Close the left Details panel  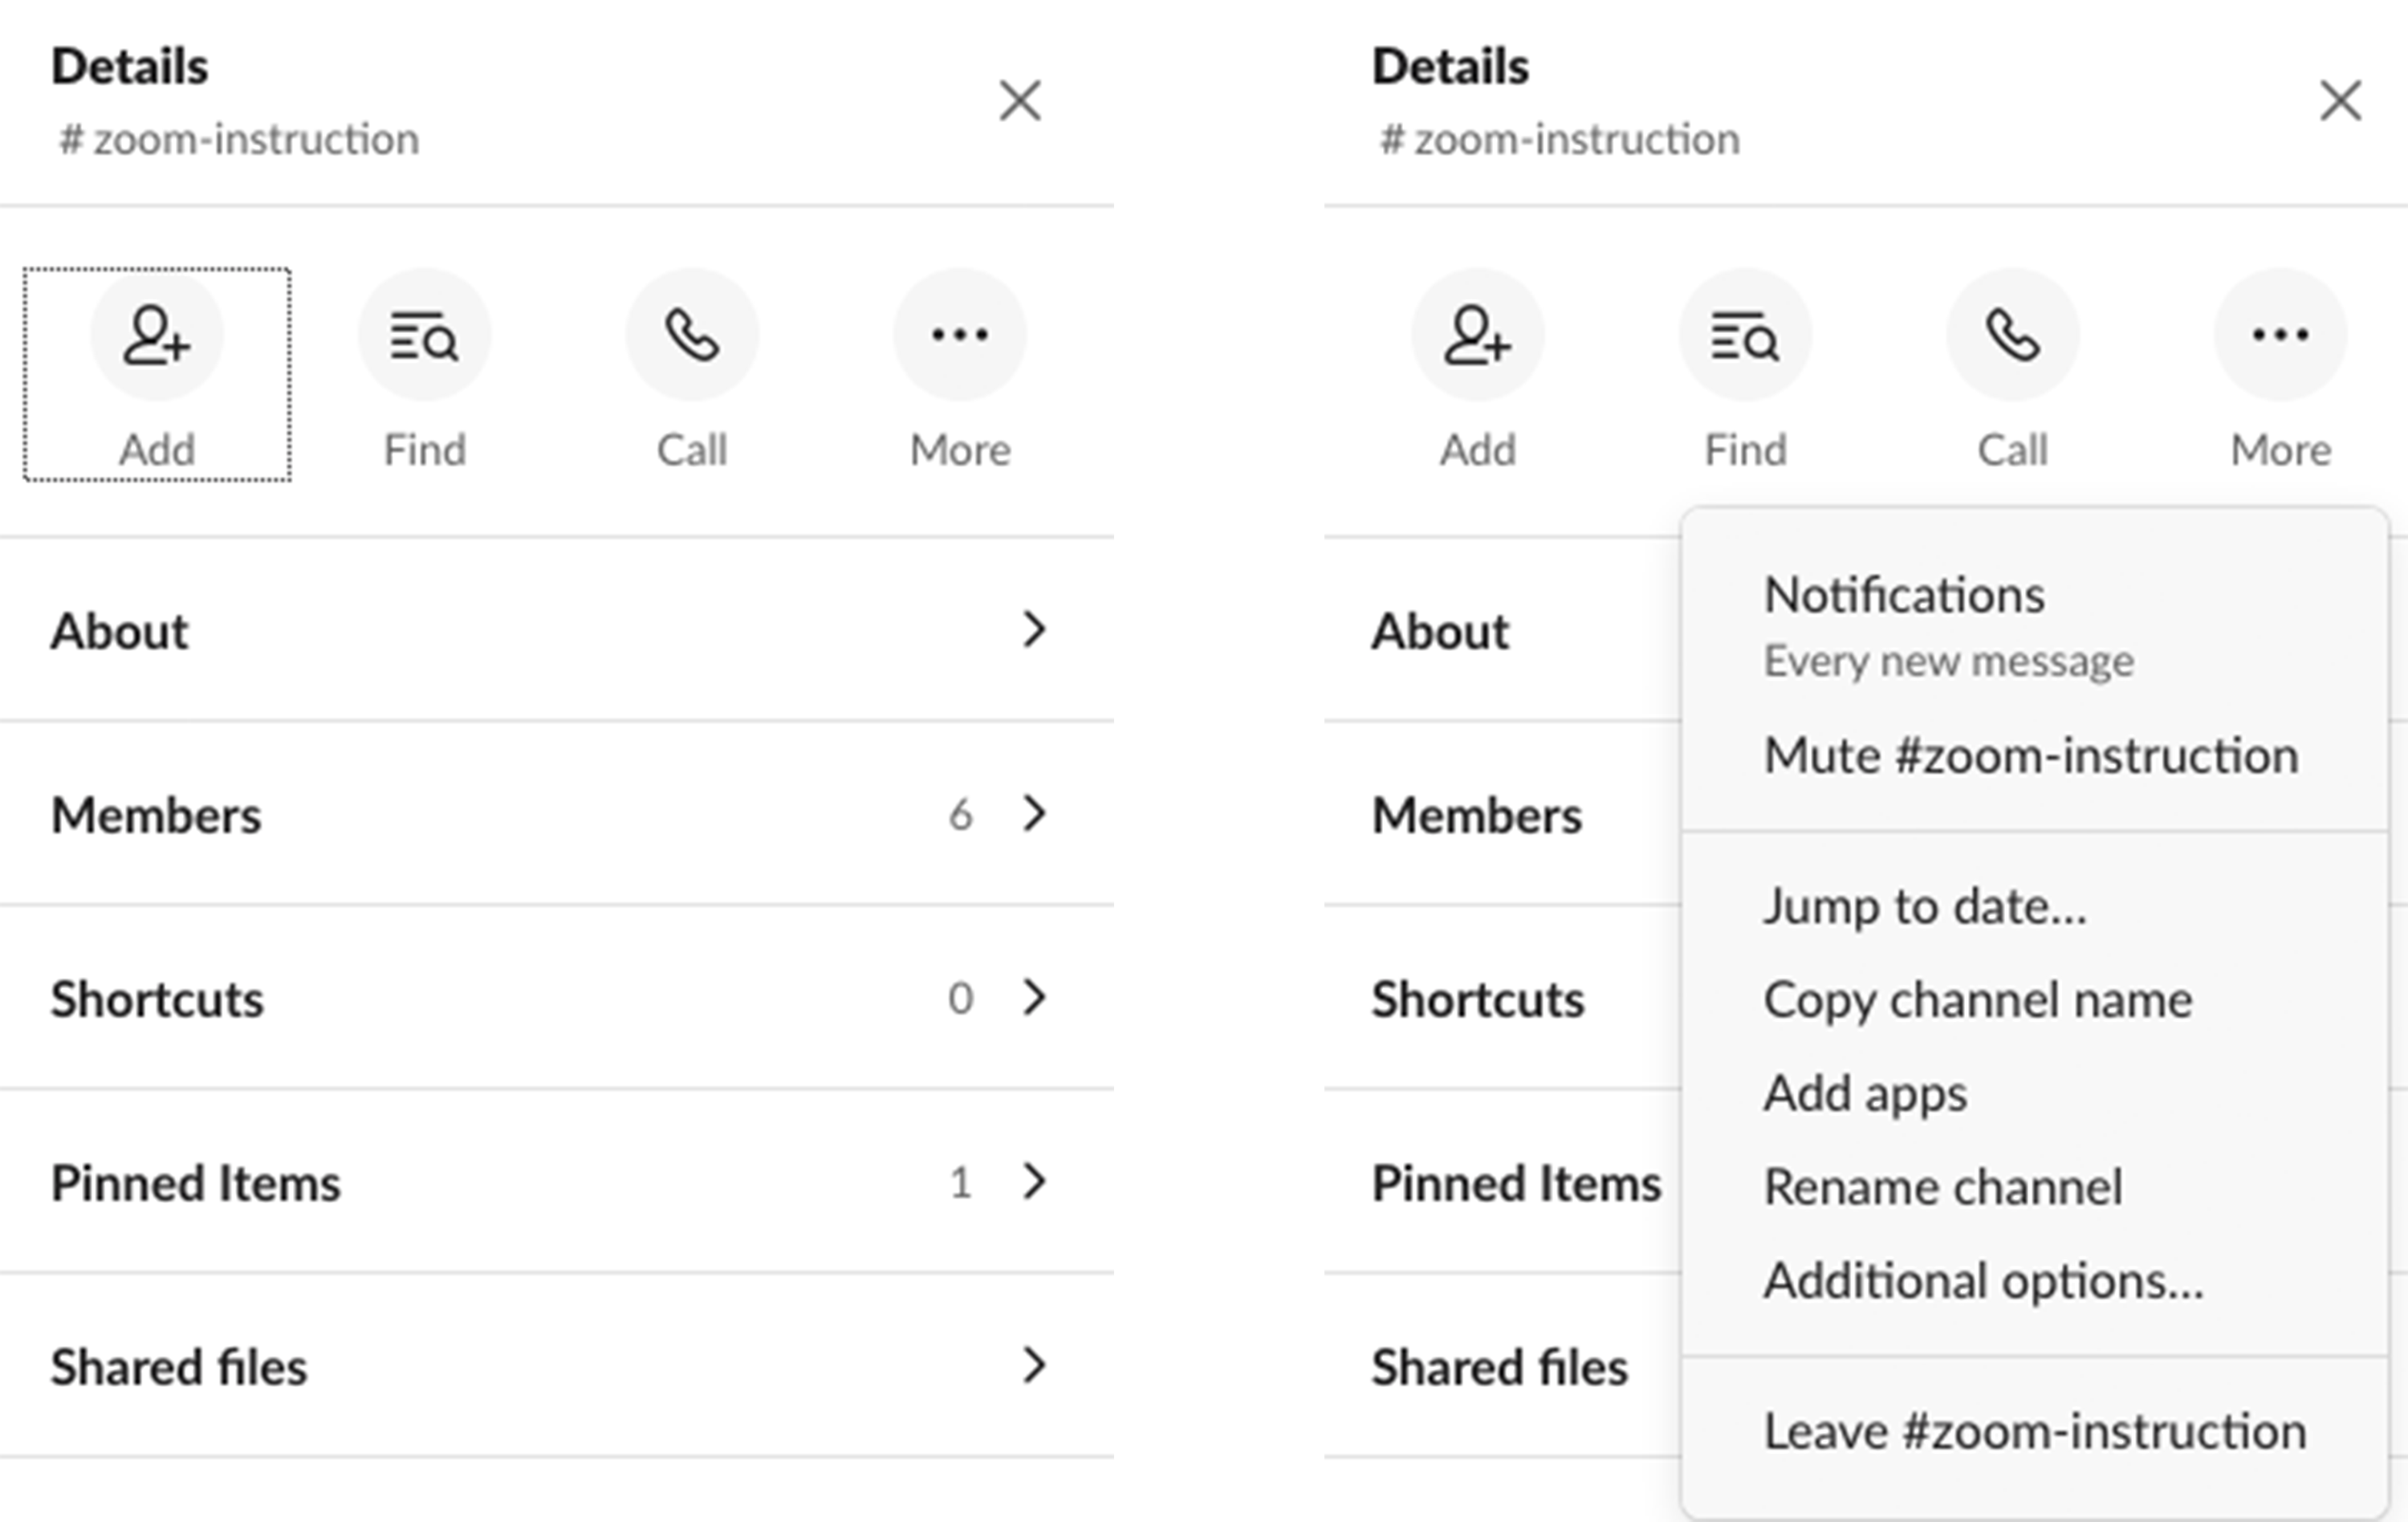pos(1020,101)
